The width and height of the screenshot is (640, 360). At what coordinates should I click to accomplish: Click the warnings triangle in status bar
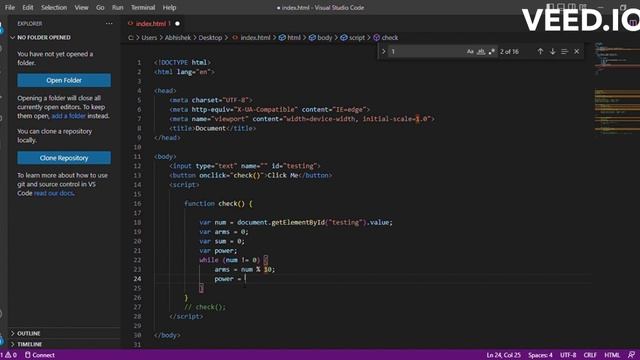9,355
